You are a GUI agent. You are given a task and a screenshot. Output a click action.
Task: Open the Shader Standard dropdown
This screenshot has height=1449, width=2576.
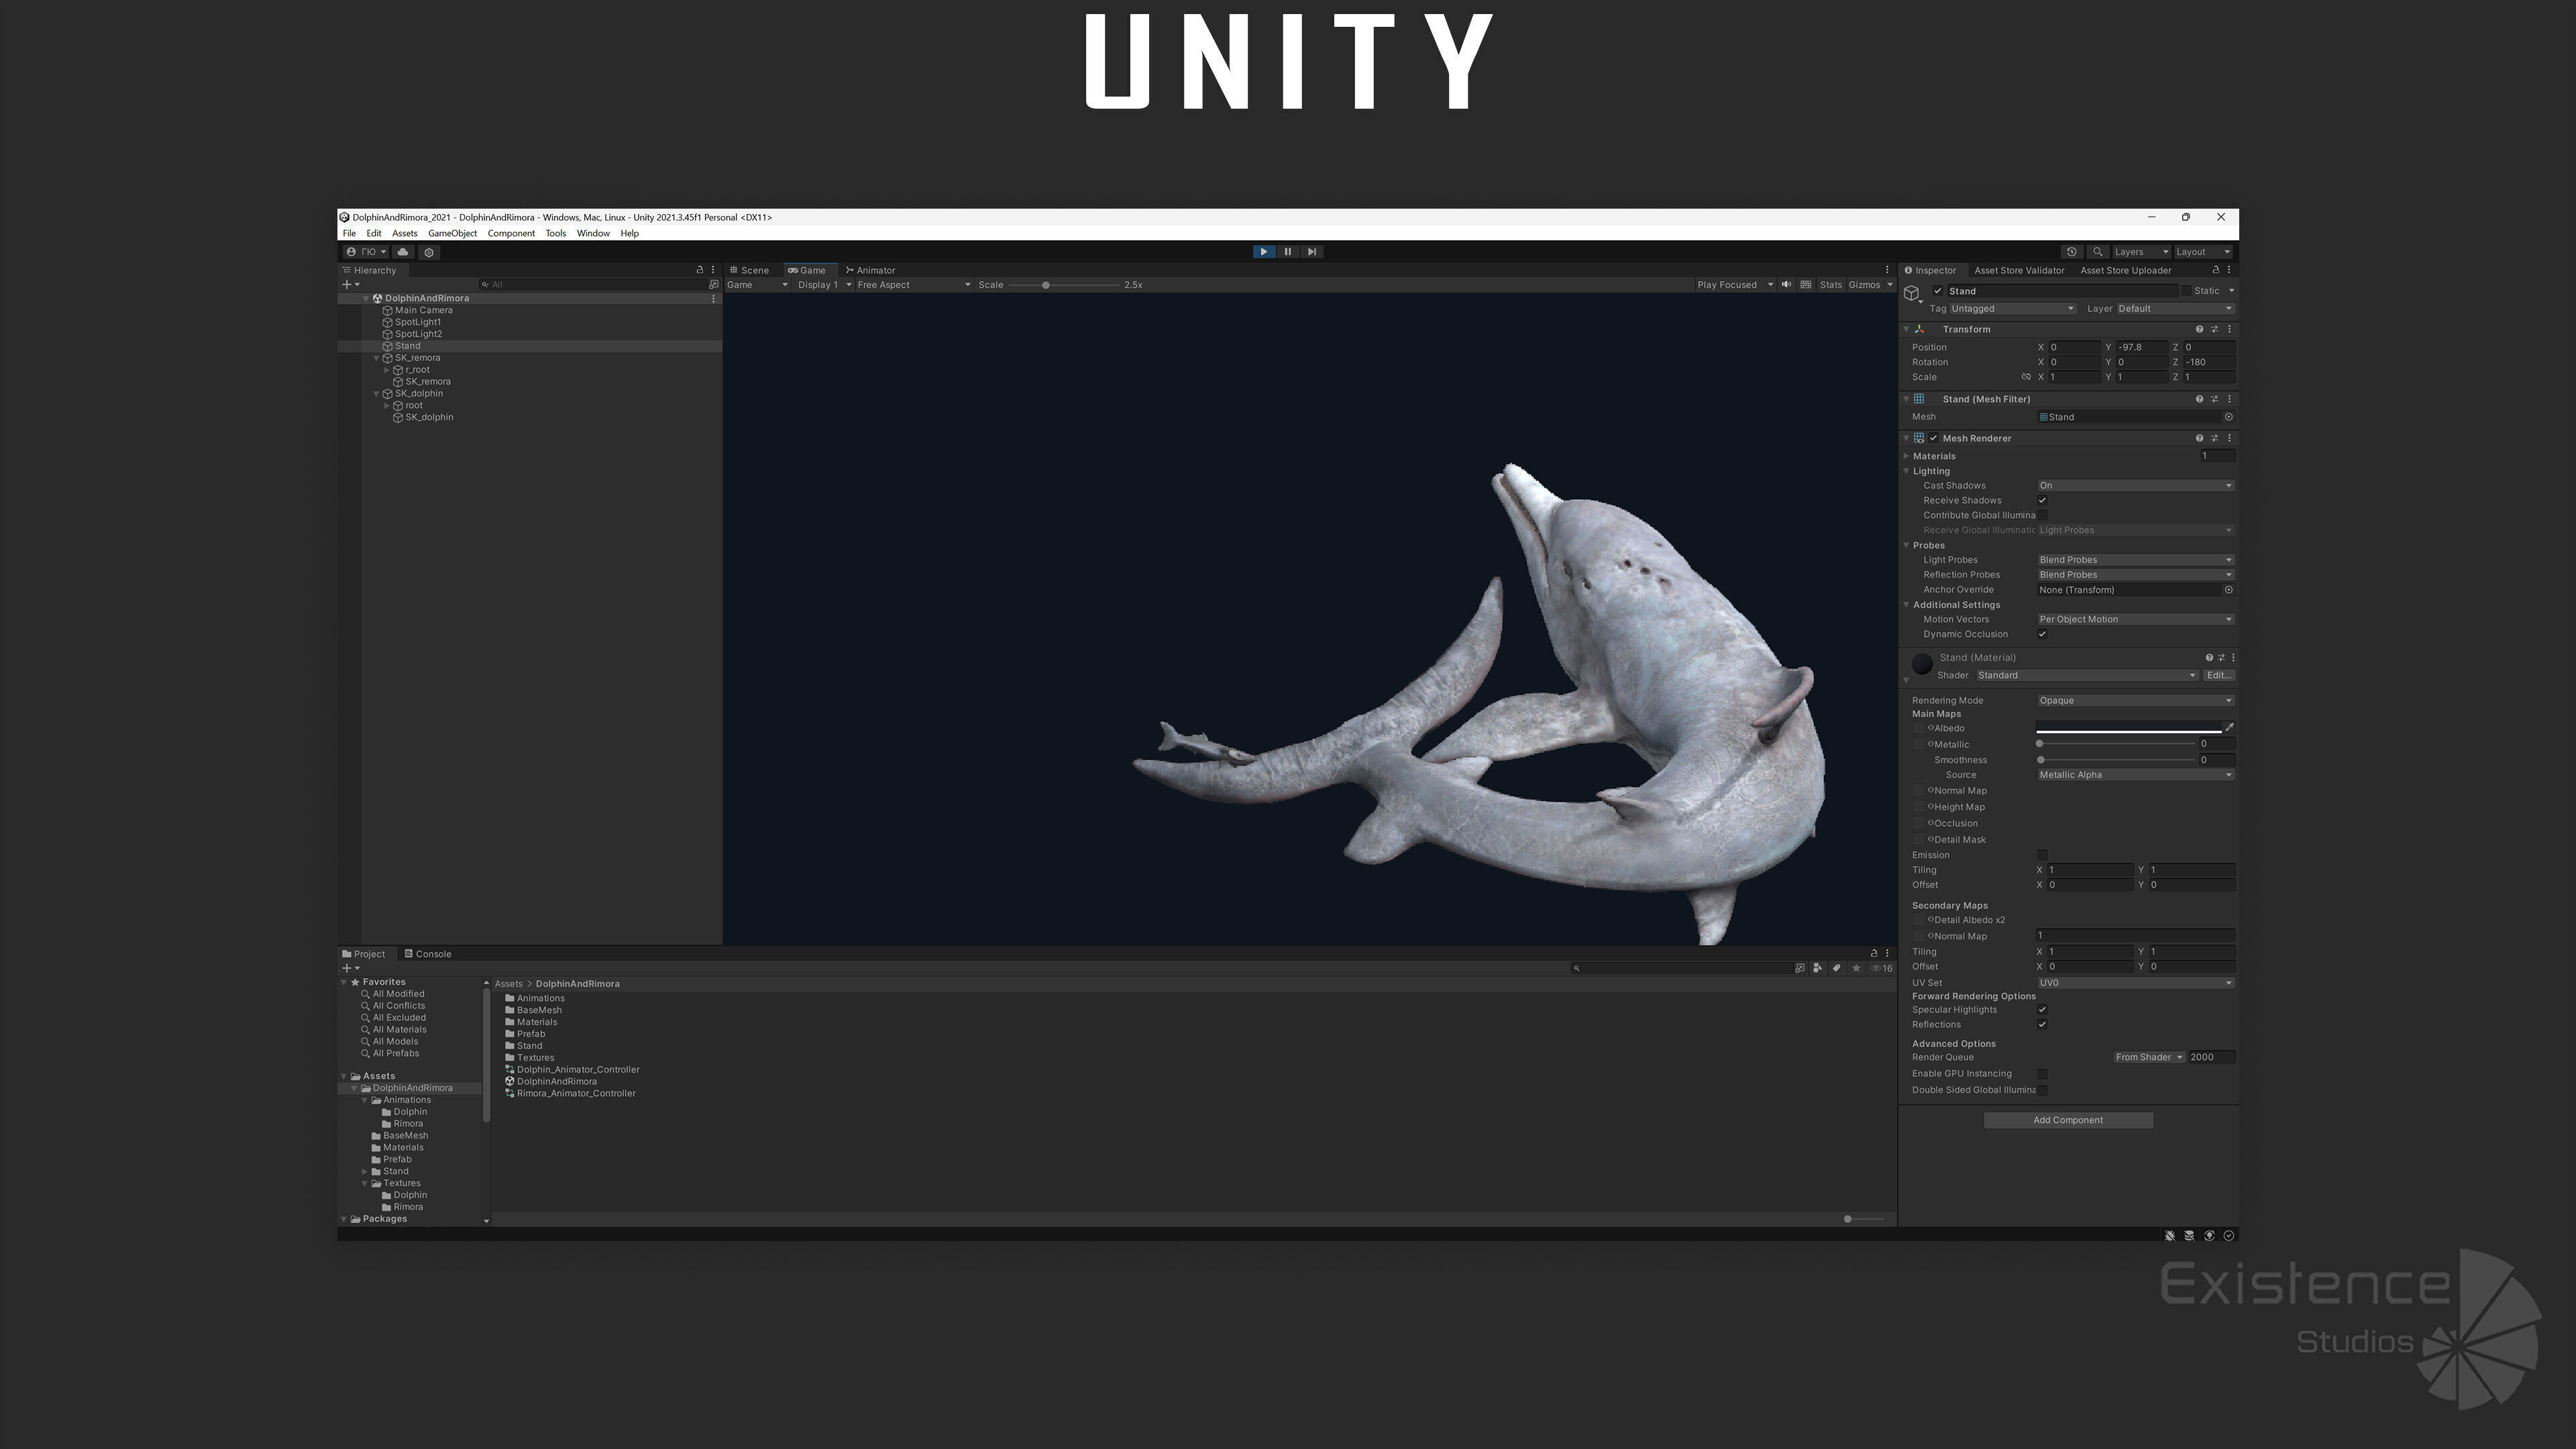2087,676
